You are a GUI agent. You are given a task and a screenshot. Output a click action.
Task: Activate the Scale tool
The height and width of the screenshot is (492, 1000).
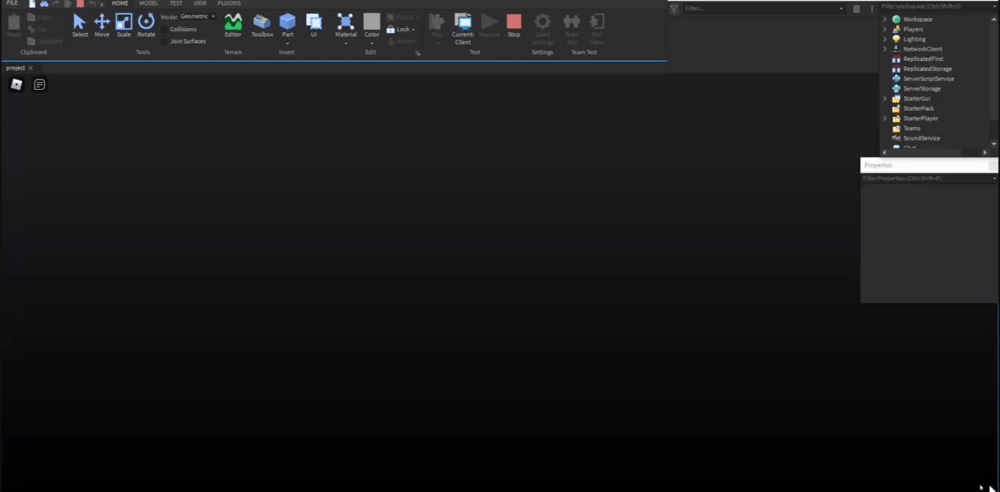click(x=124, y=26)
